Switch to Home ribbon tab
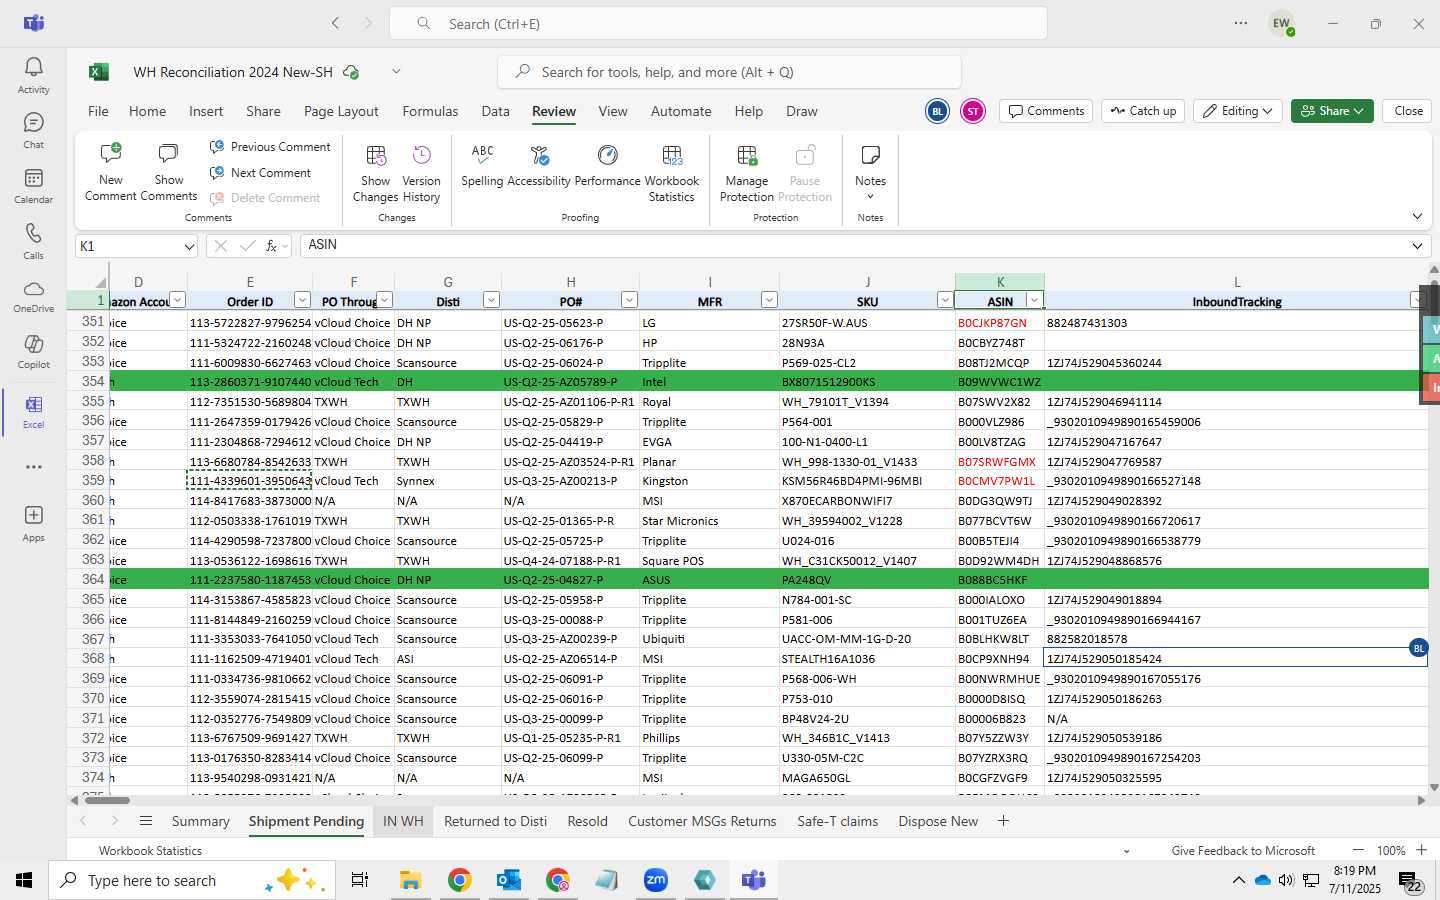Screen dimensions: 1440x900 pos(147,111)
